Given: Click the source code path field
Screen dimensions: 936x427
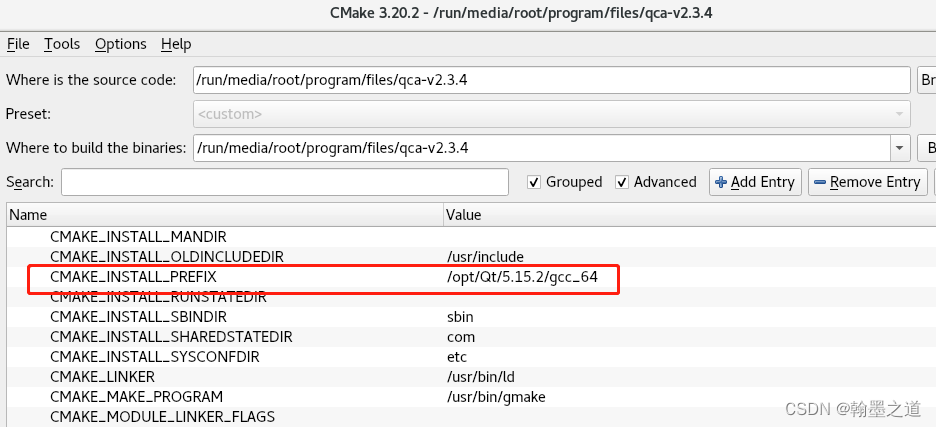Looking at the screenshot, I should pos(551,80).
